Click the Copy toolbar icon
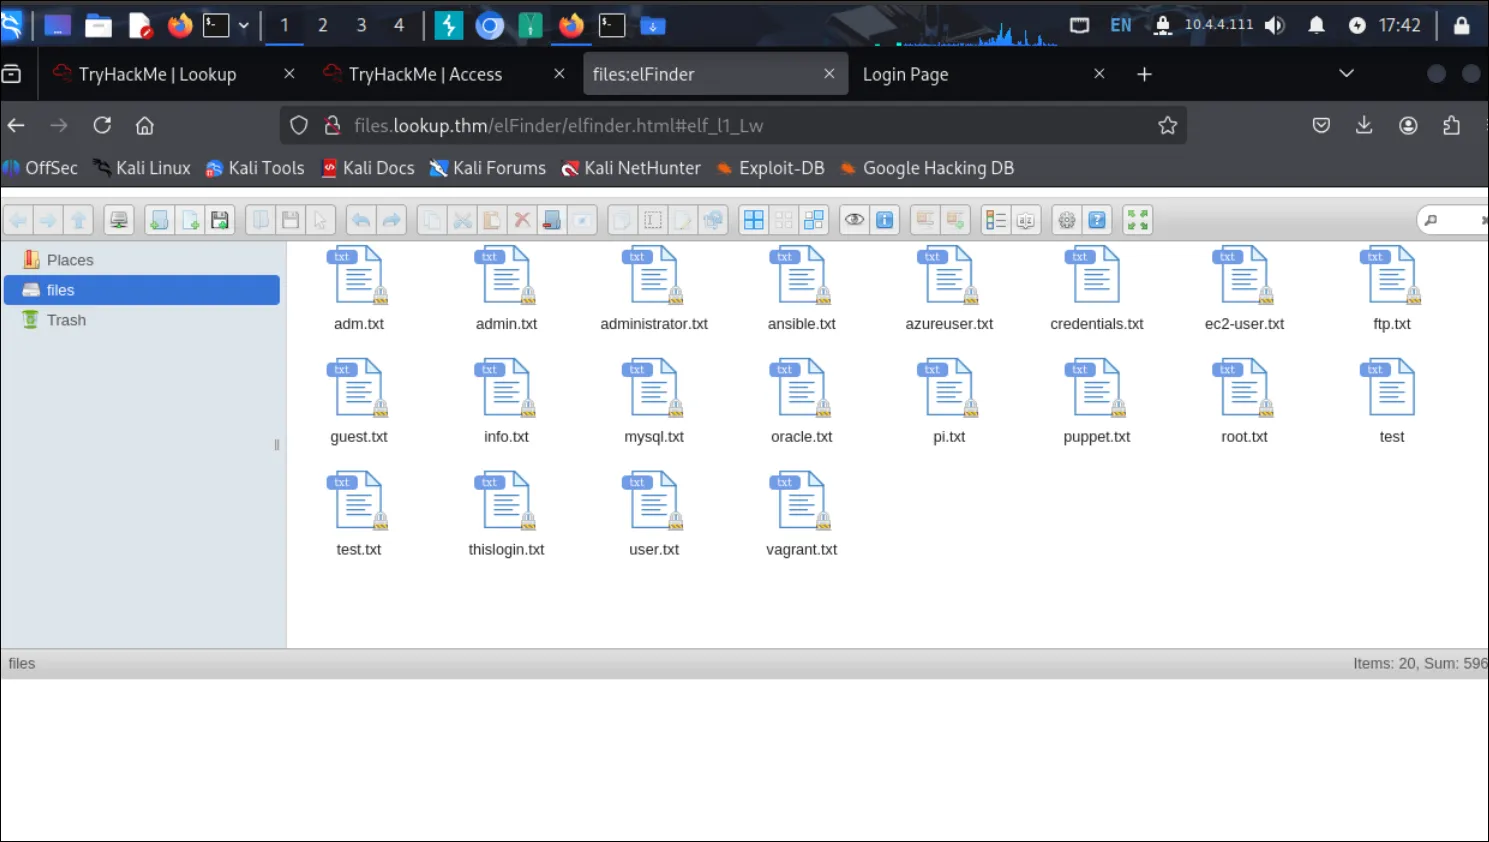Screen dimensions: 1489x842 432,220
